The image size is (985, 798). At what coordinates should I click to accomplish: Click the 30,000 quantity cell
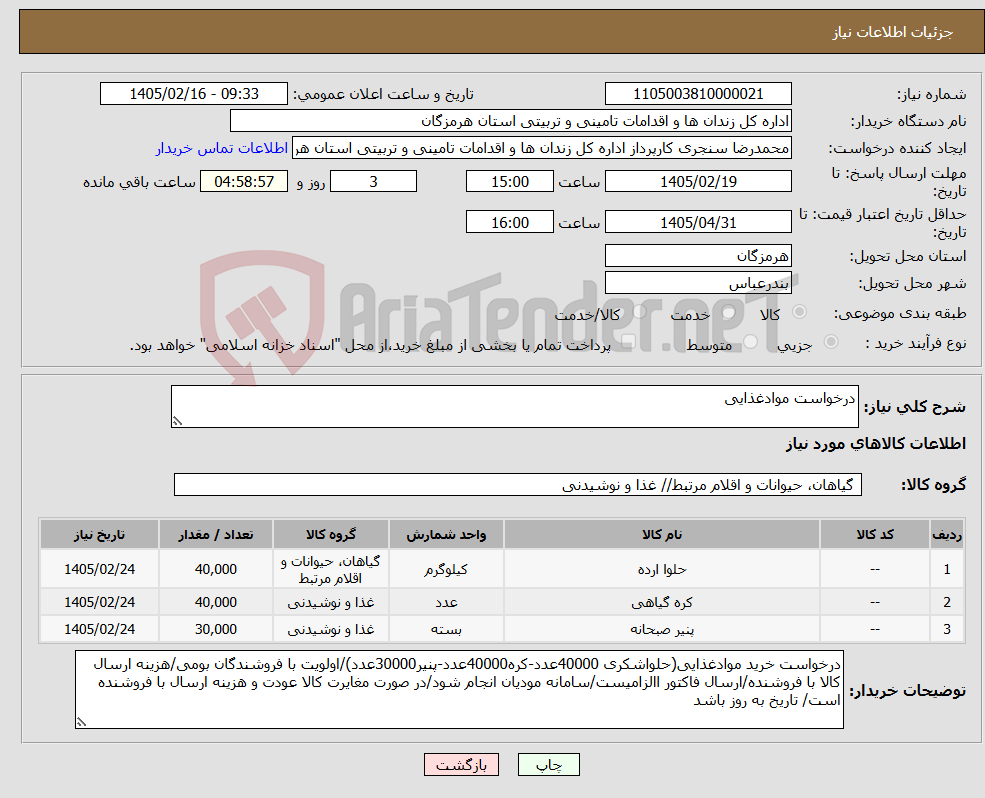pos(216,629)
